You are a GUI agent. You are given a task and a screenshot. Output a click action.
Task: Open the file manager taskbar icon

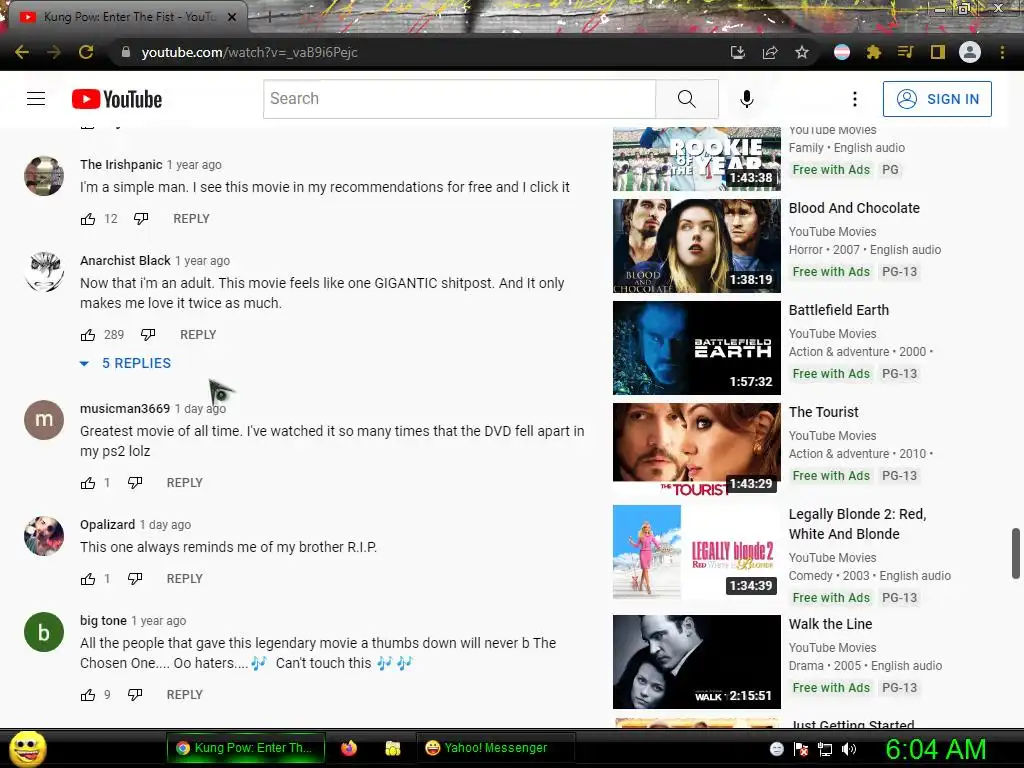pos(392,748)
